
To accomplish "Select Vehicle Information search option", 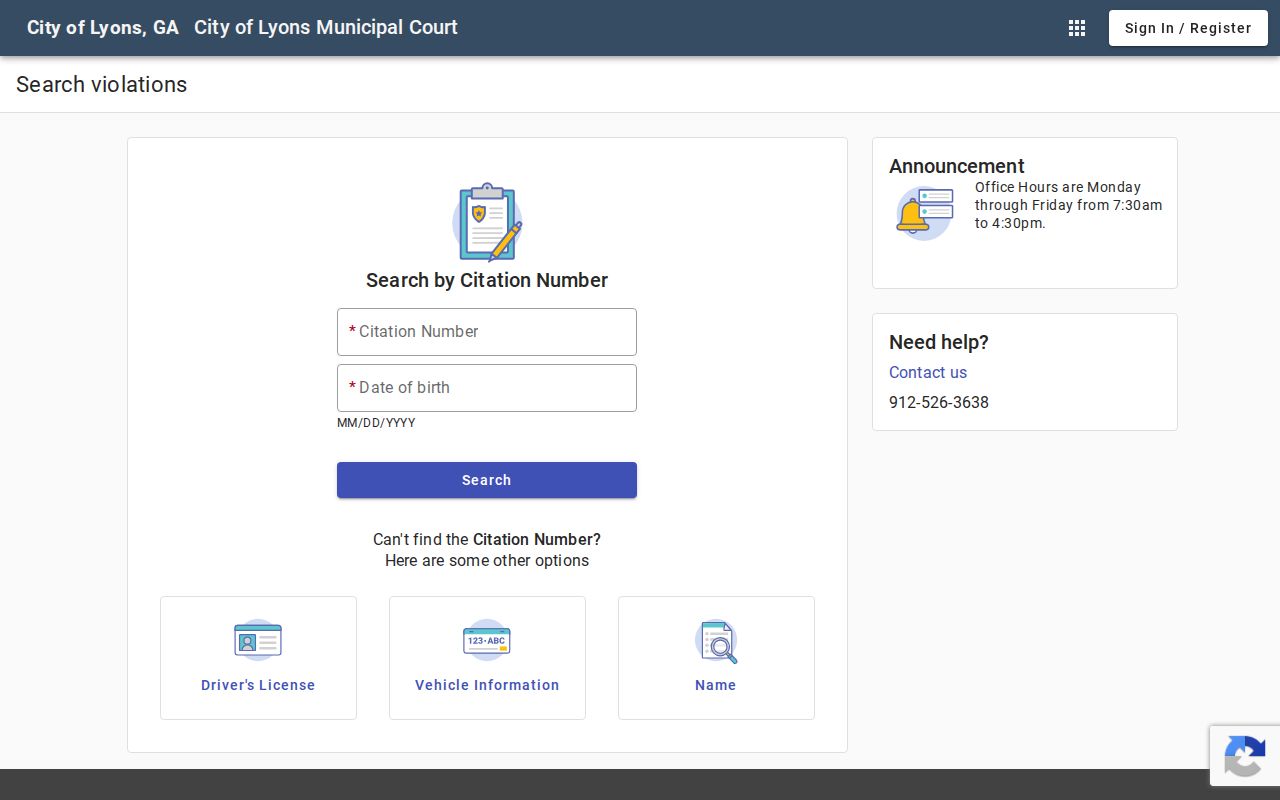I will point(487,658).
